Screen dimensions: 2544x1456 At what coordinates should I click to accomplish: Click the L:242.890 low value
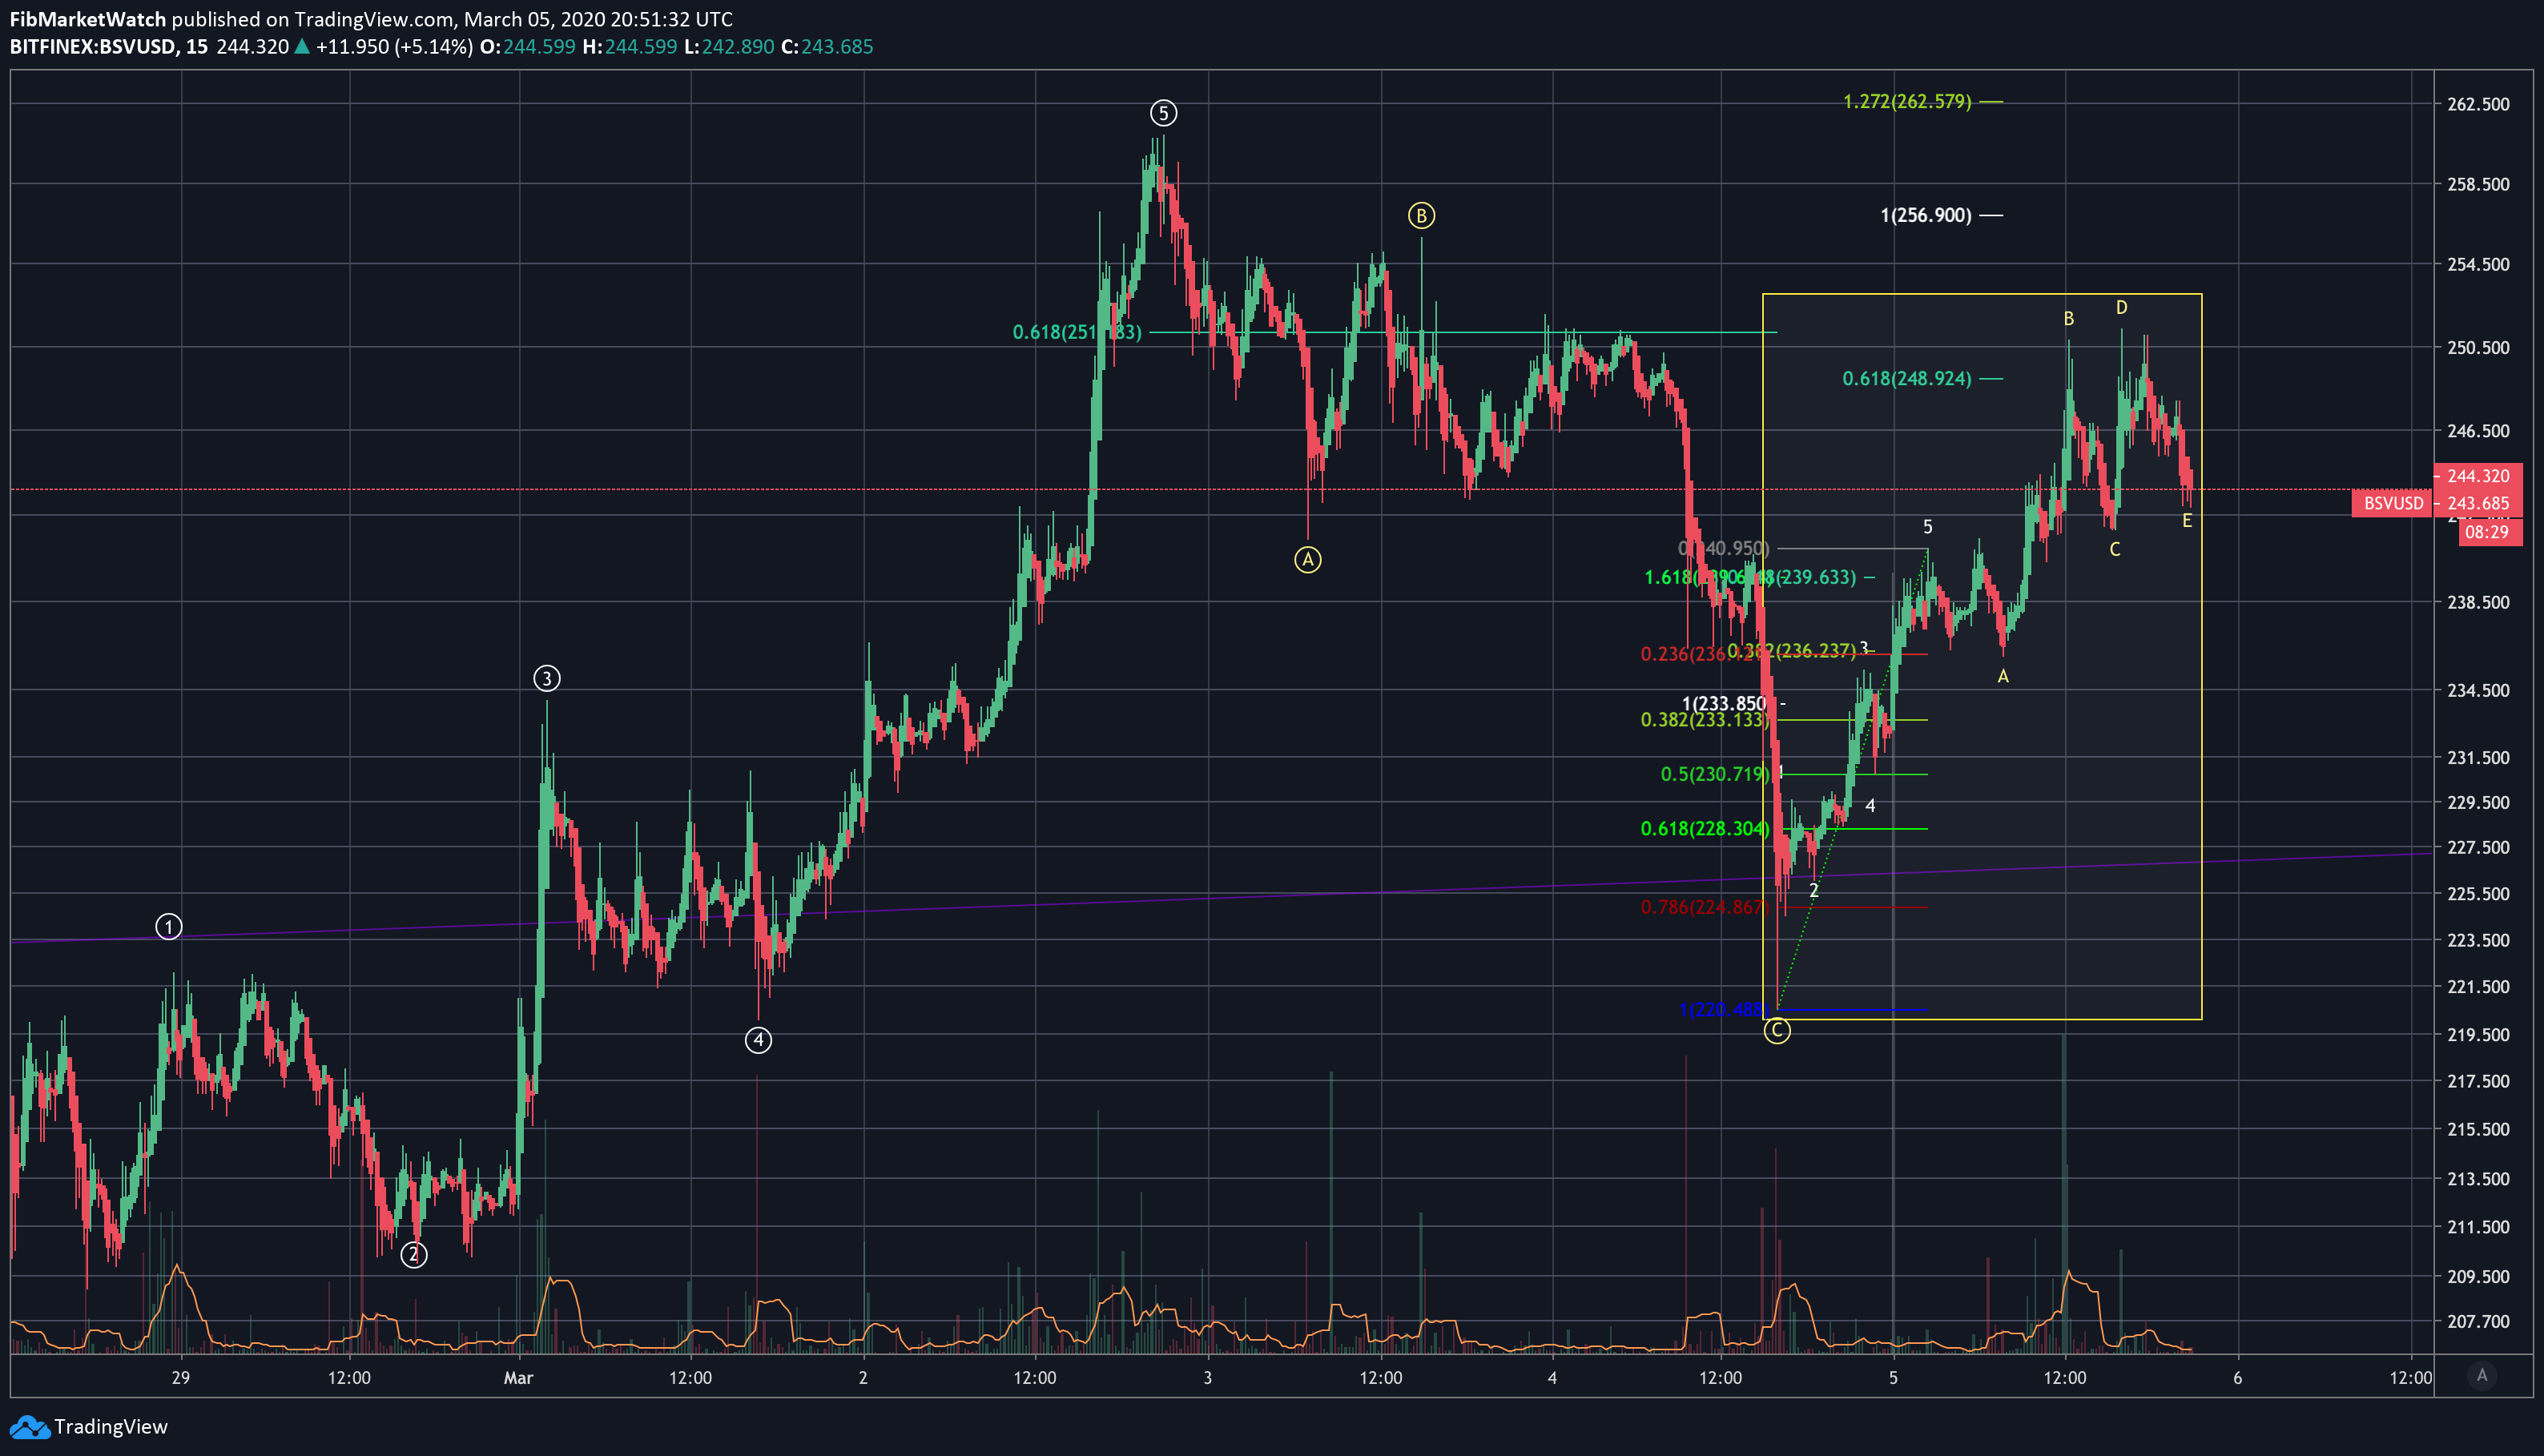[x=729, y=47]
